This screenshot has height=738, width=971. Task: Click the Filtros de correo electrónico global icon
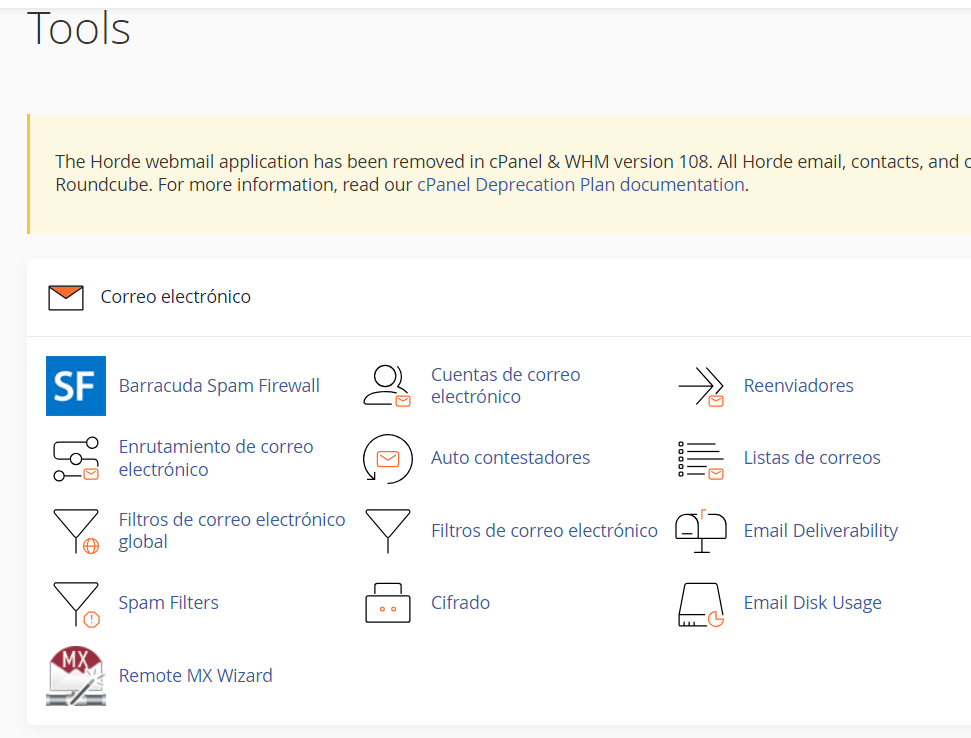(76, 531)
